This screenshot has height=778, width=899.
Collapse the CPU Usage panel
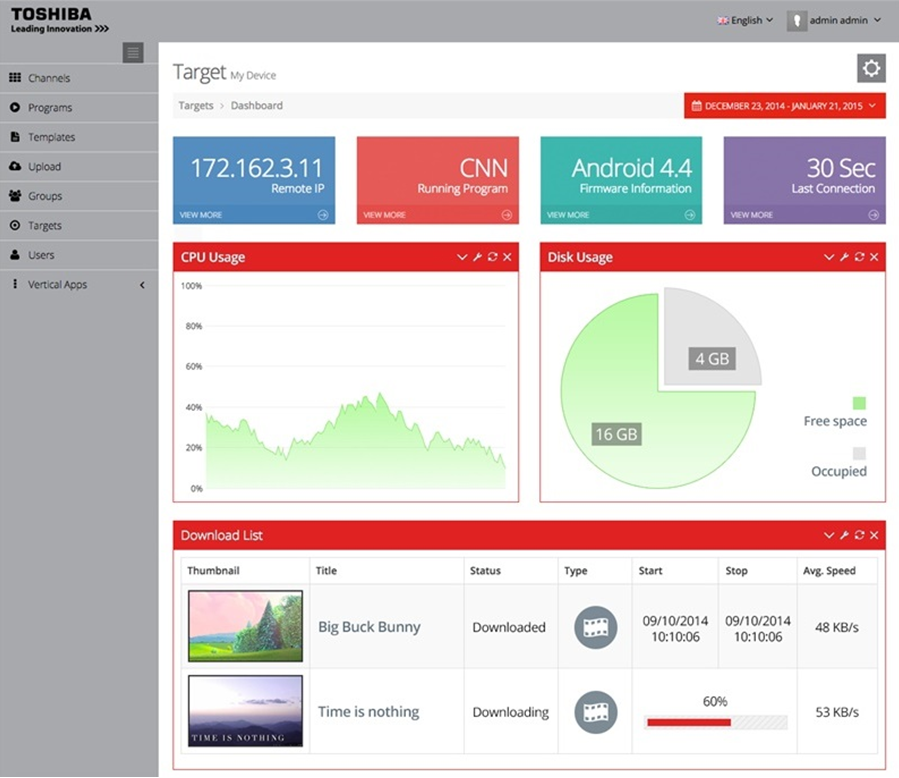pos(462,258)
